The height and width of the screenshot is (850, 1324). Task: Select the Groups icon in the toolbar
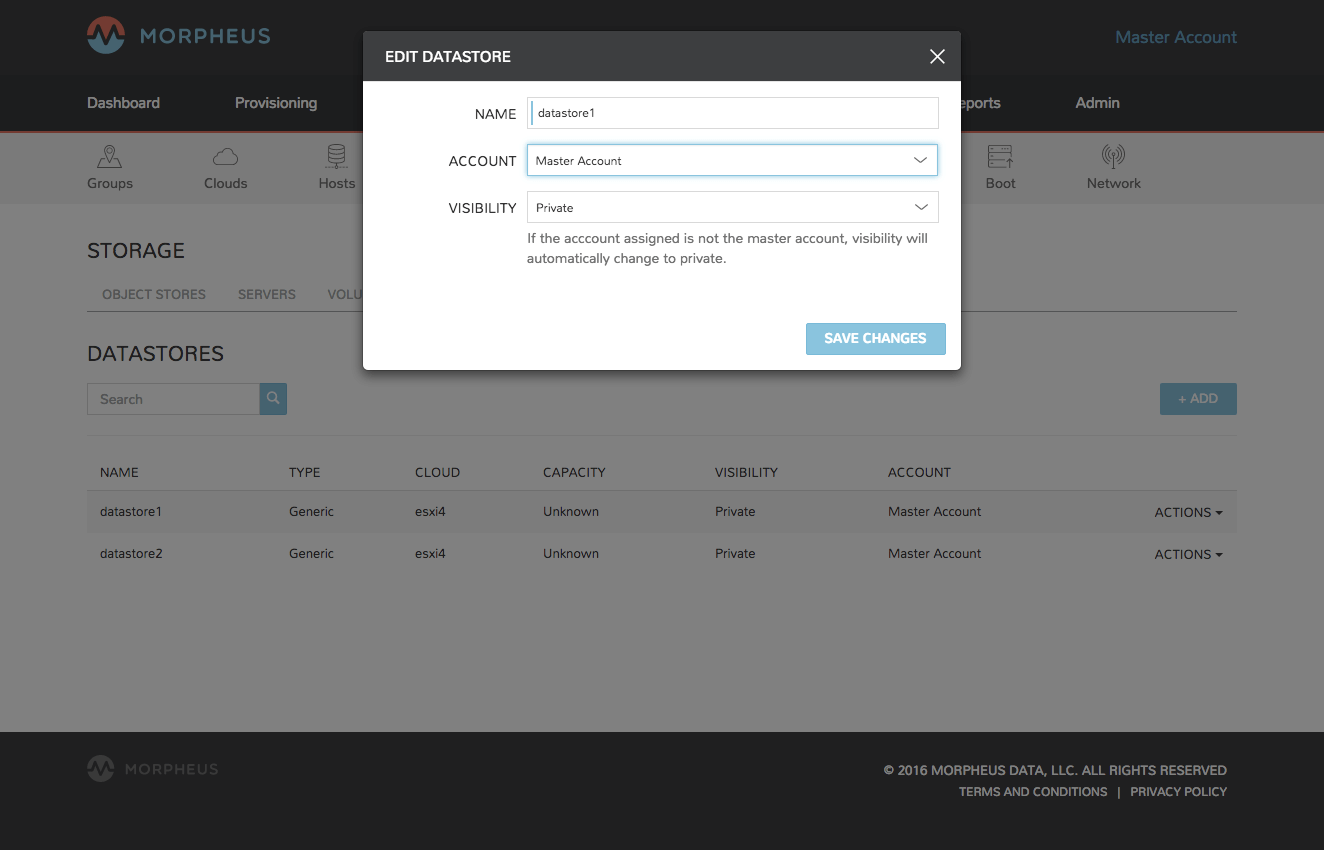(x=109, y=160)
